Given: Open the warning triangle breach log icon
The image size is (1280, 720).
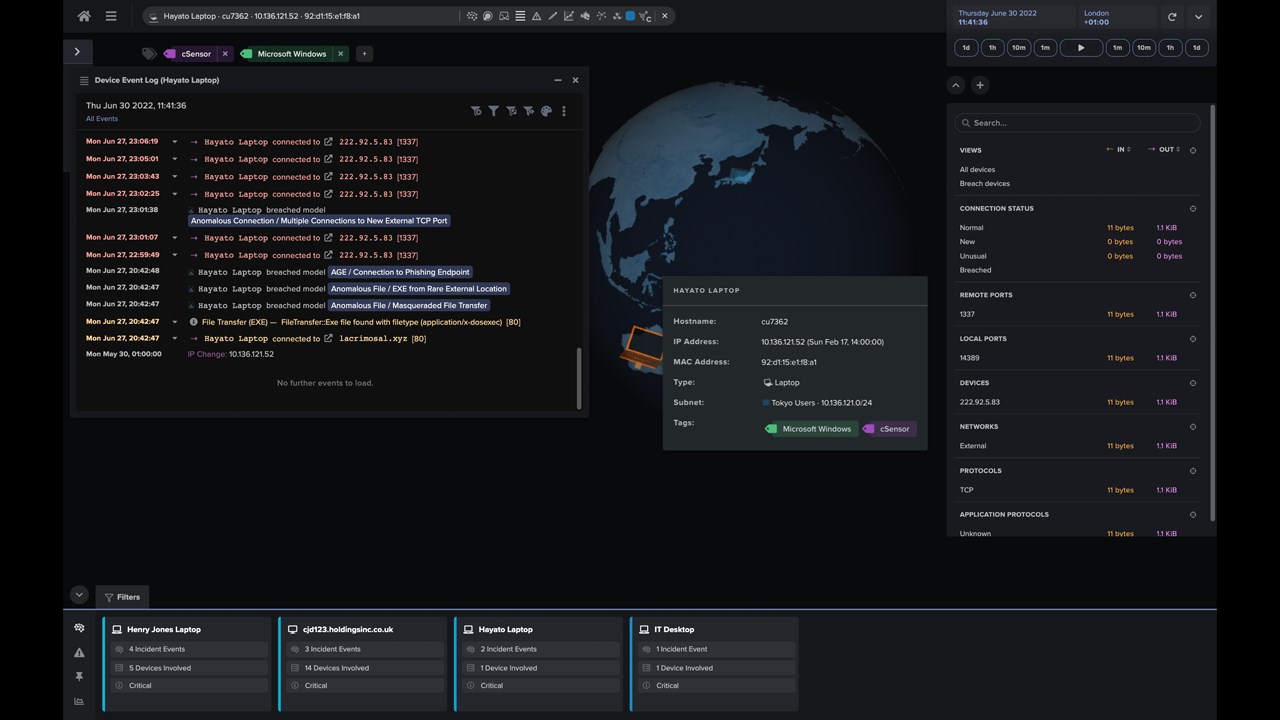Looking at the screenshot, I should tap(536, 16).
